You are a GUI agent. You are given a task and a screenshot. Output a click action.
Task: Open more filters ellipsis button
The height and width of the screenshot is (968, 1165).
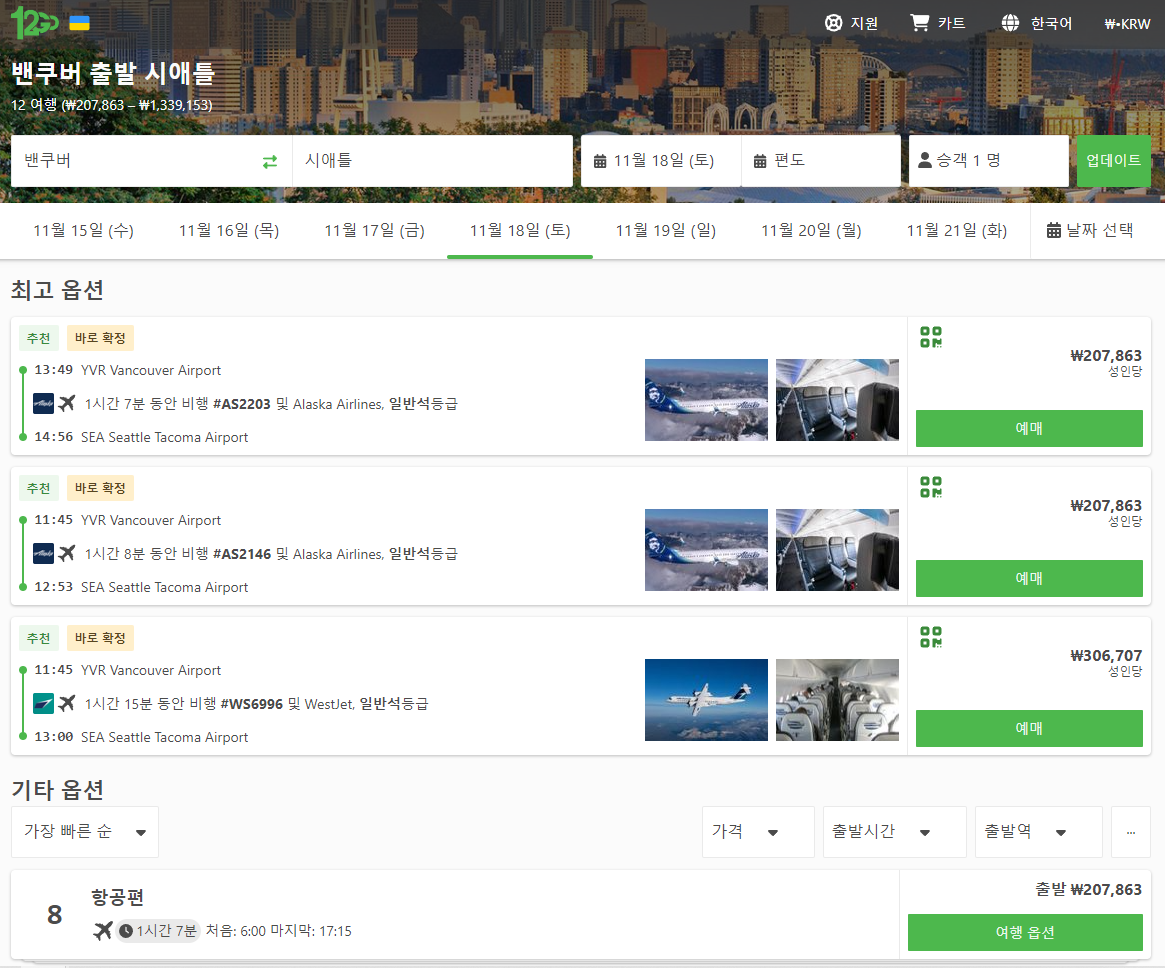tap(1131, 832)
